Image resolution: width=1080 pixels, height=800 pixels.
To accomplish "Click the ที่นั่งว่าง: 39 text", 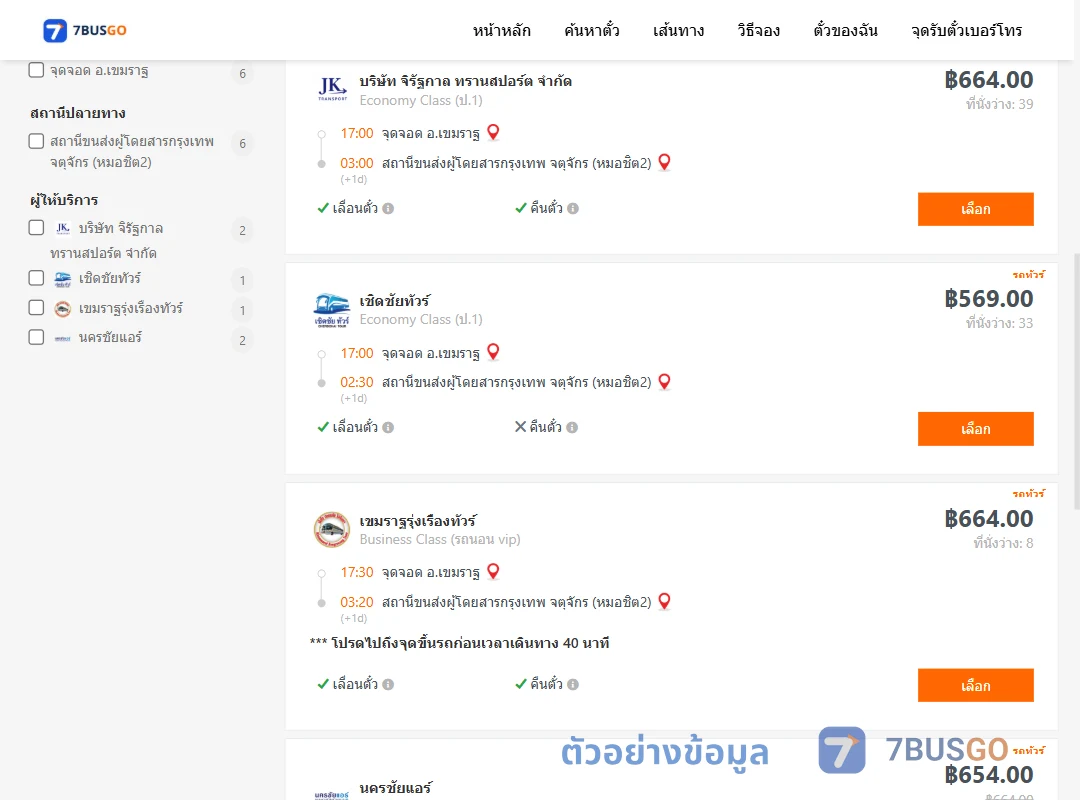I will click(x=999, y=104).
